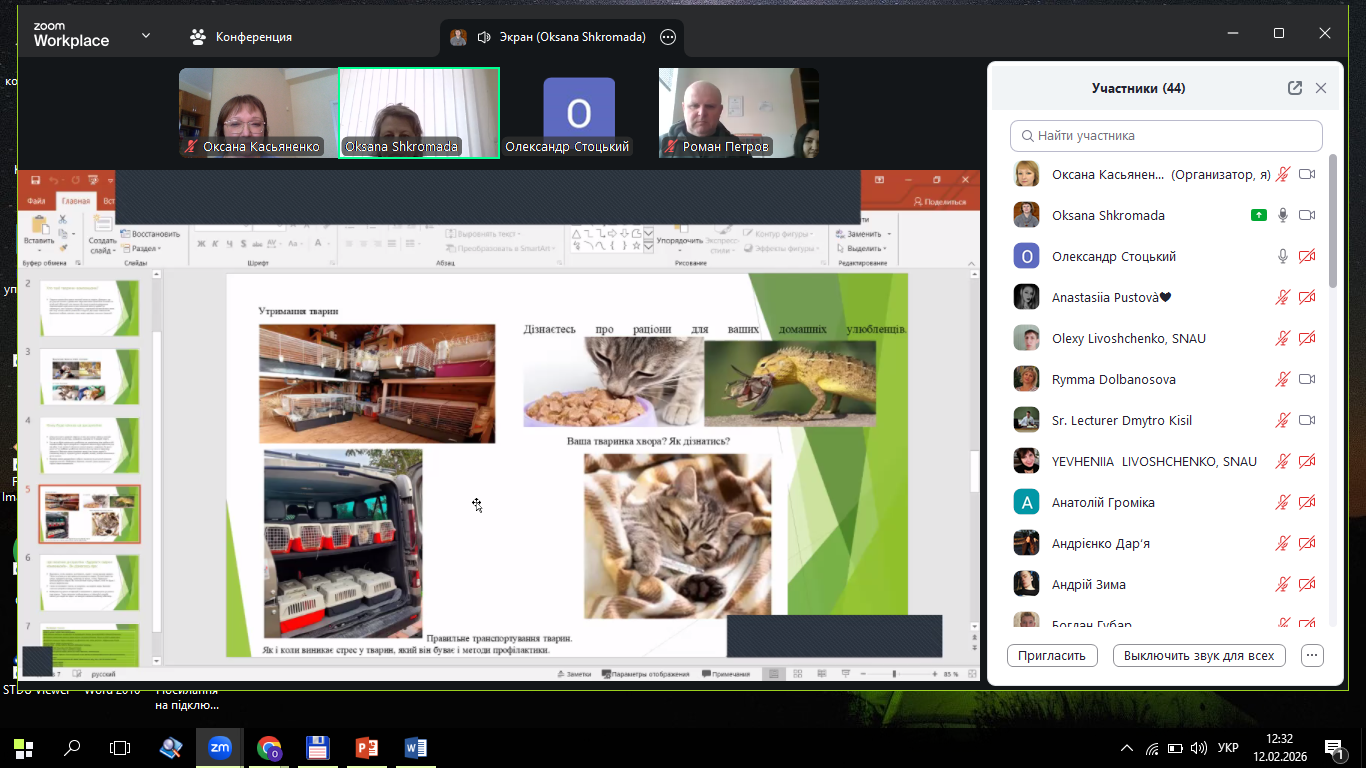Click the Zoom app taskbar icon
This screenshot has width=1366, height=768.
pyautogui.click(x=220, y=747)
